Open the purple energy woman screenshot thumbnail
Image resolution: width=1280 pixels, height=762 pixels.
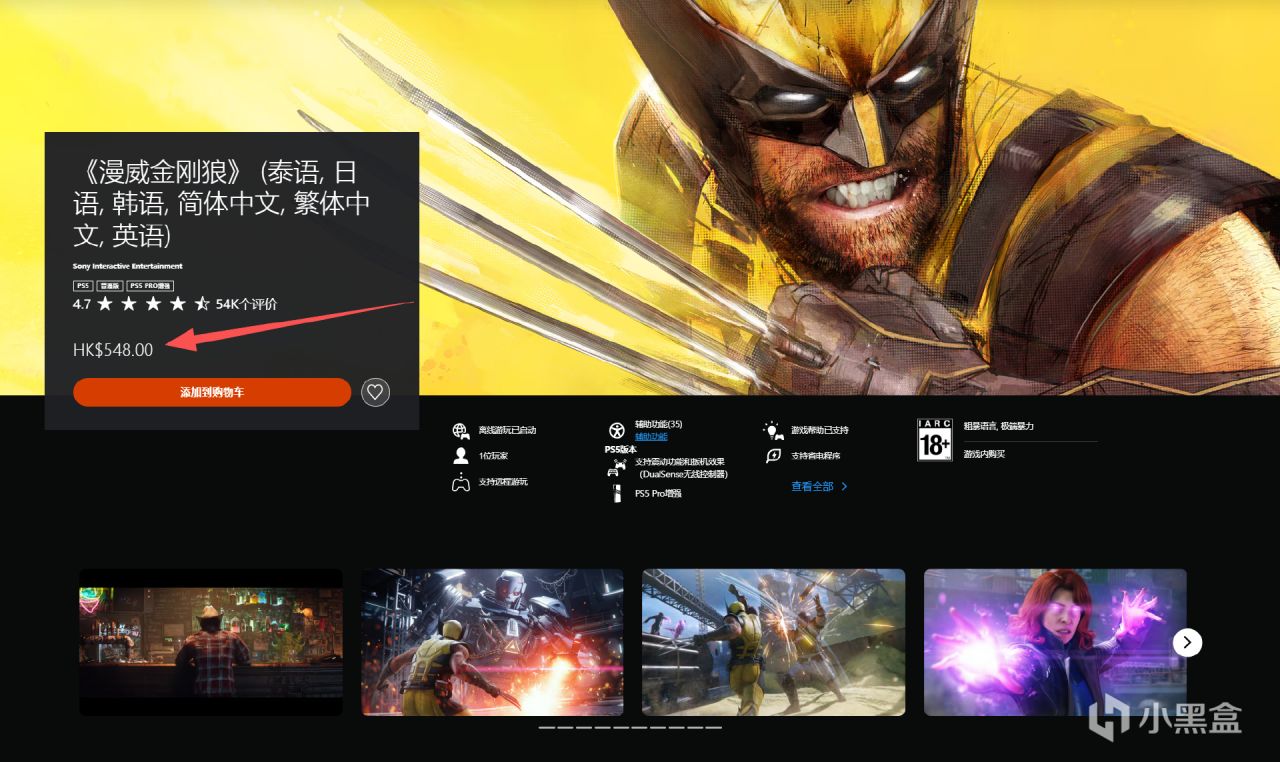pyautogui.click(x=1055, y=642)
